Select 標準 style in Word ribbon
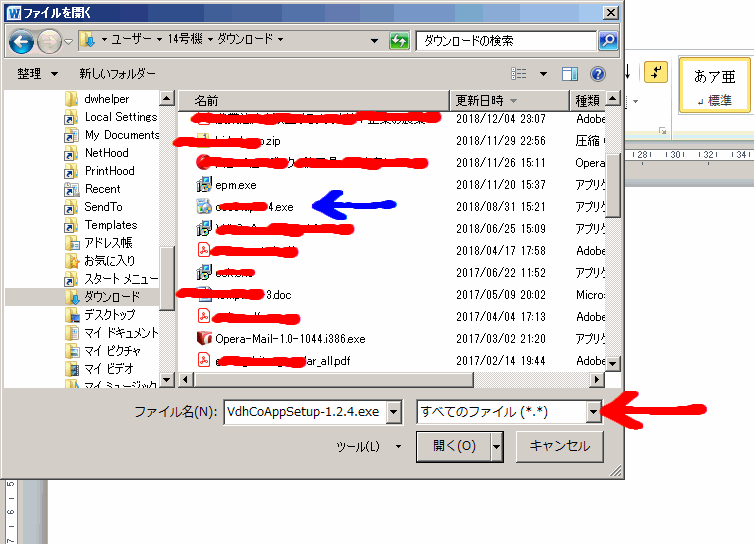The width and height of the screenshot is (754, 544). tap(715, 86)
